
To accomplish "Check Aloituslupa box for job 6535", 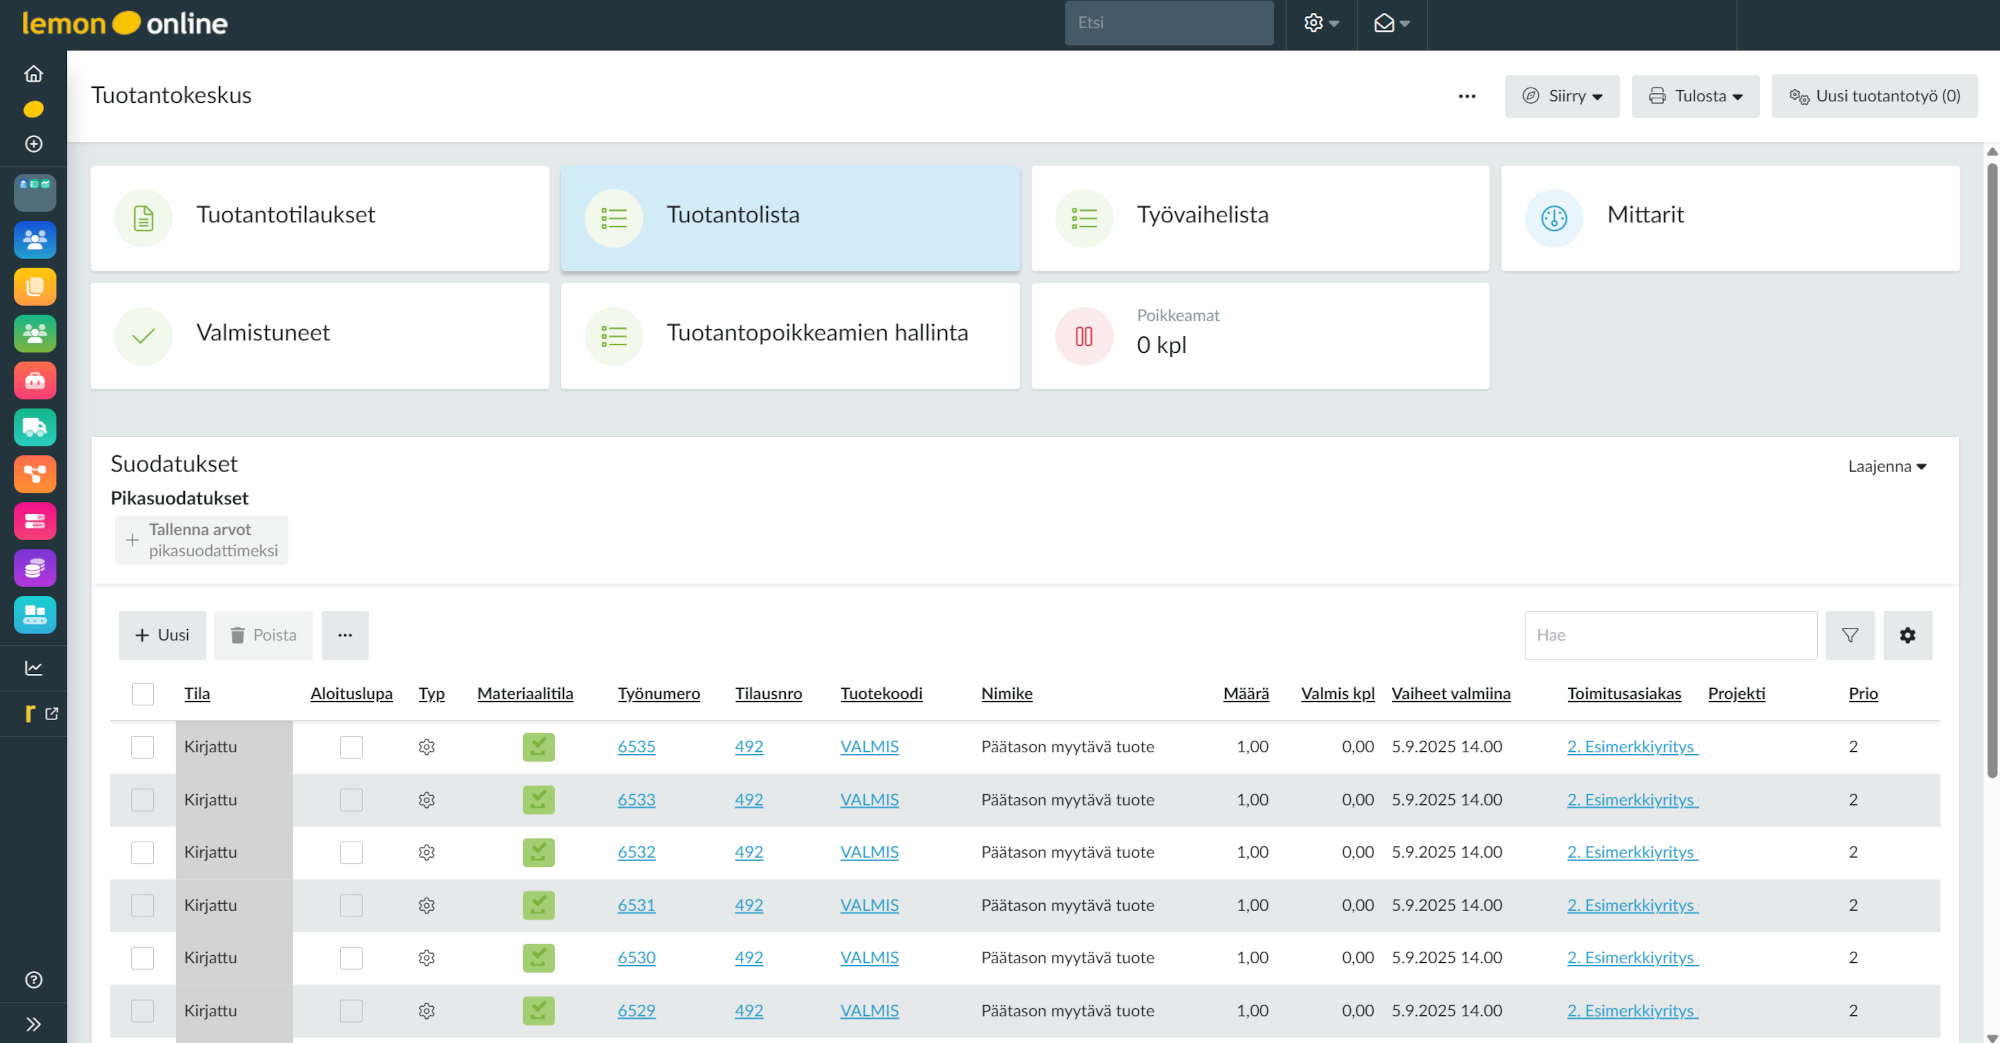I will coord(351,747).
